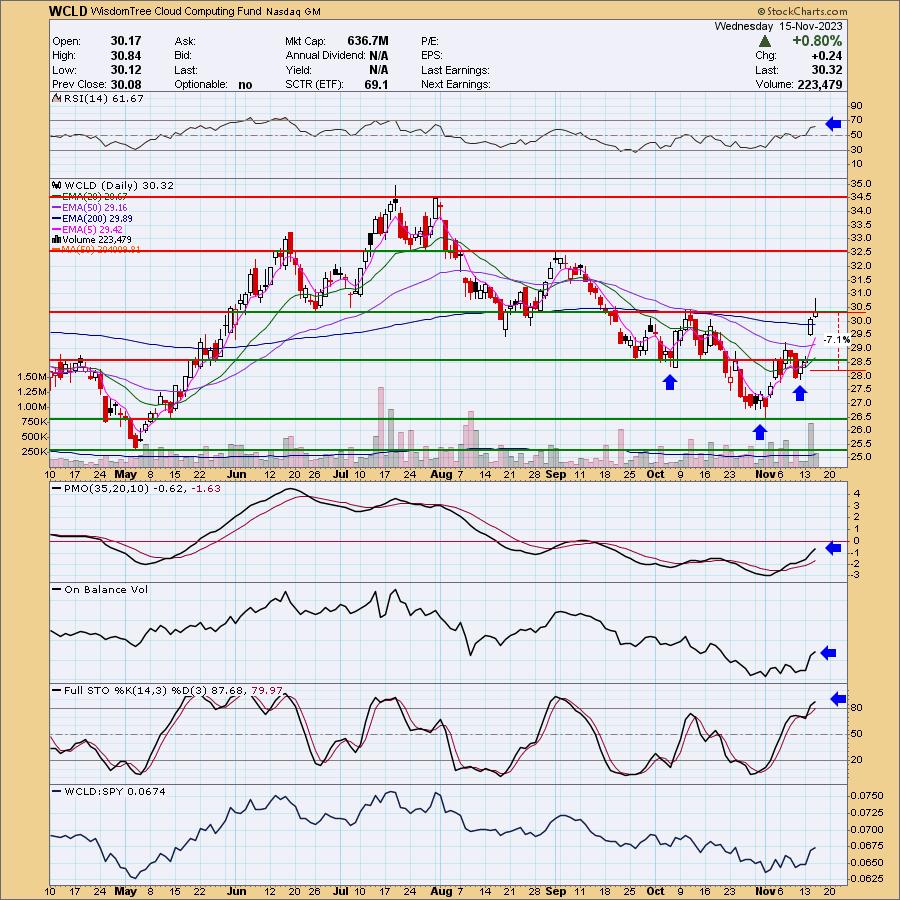This screenshot has height=900, width=900.
Task: Click the Next Earnings label
Action: coord(456,84)
